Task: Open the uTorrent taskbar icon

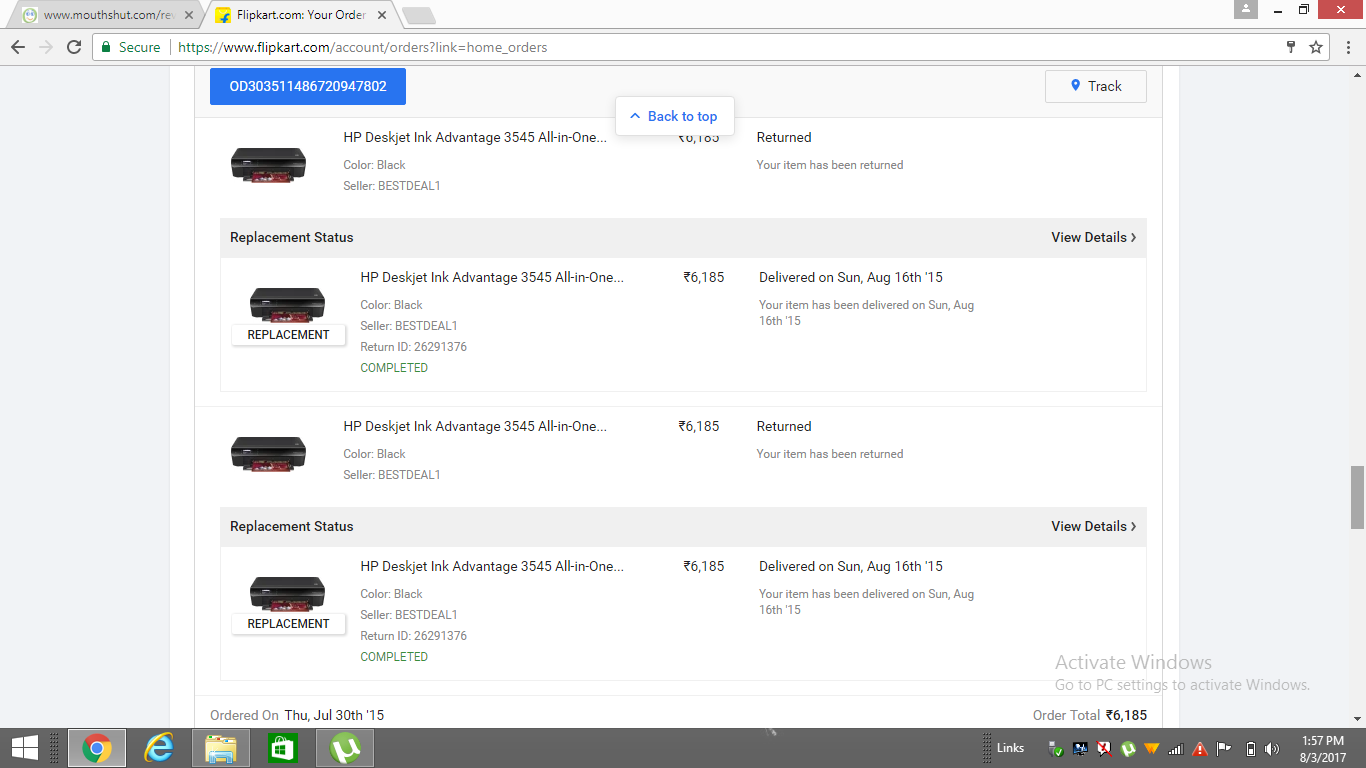Action: coord(345,747)
